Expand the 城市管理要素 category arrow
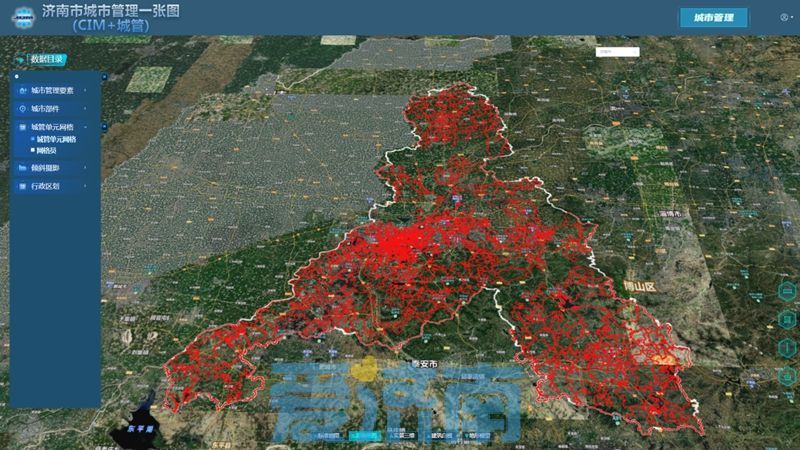The height and width of the screenshot is (450, 800). pos(85,90)
